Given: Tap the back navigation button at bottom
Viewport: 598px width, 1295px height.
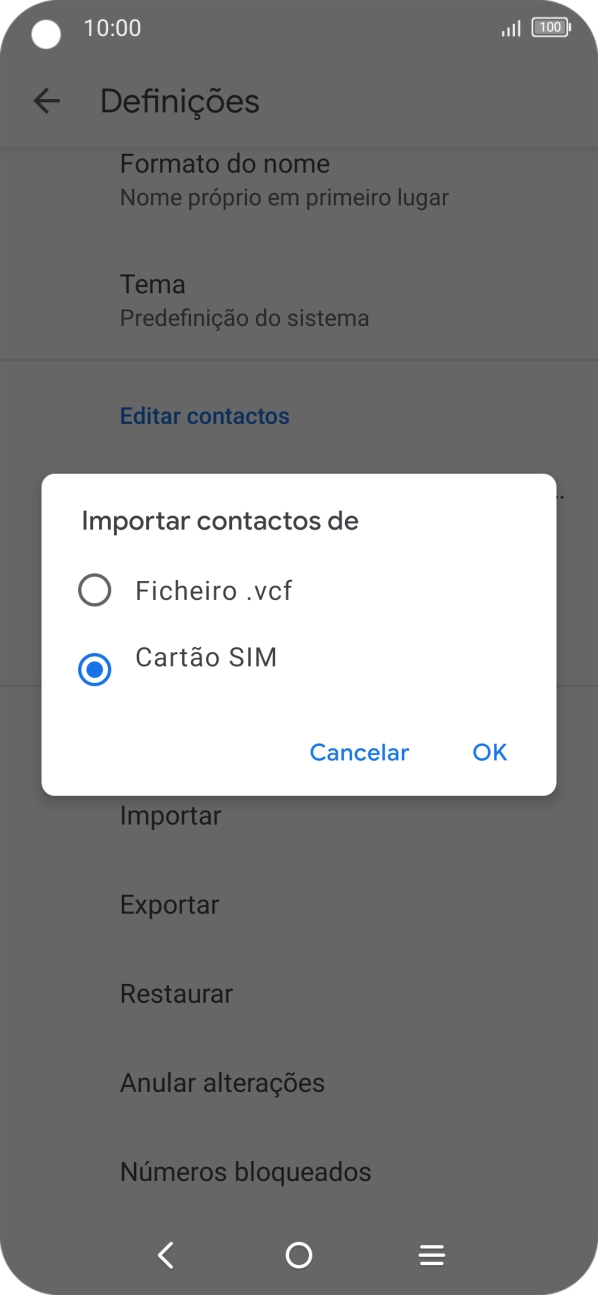Looking at the screenshot, I should (165, 1255).
